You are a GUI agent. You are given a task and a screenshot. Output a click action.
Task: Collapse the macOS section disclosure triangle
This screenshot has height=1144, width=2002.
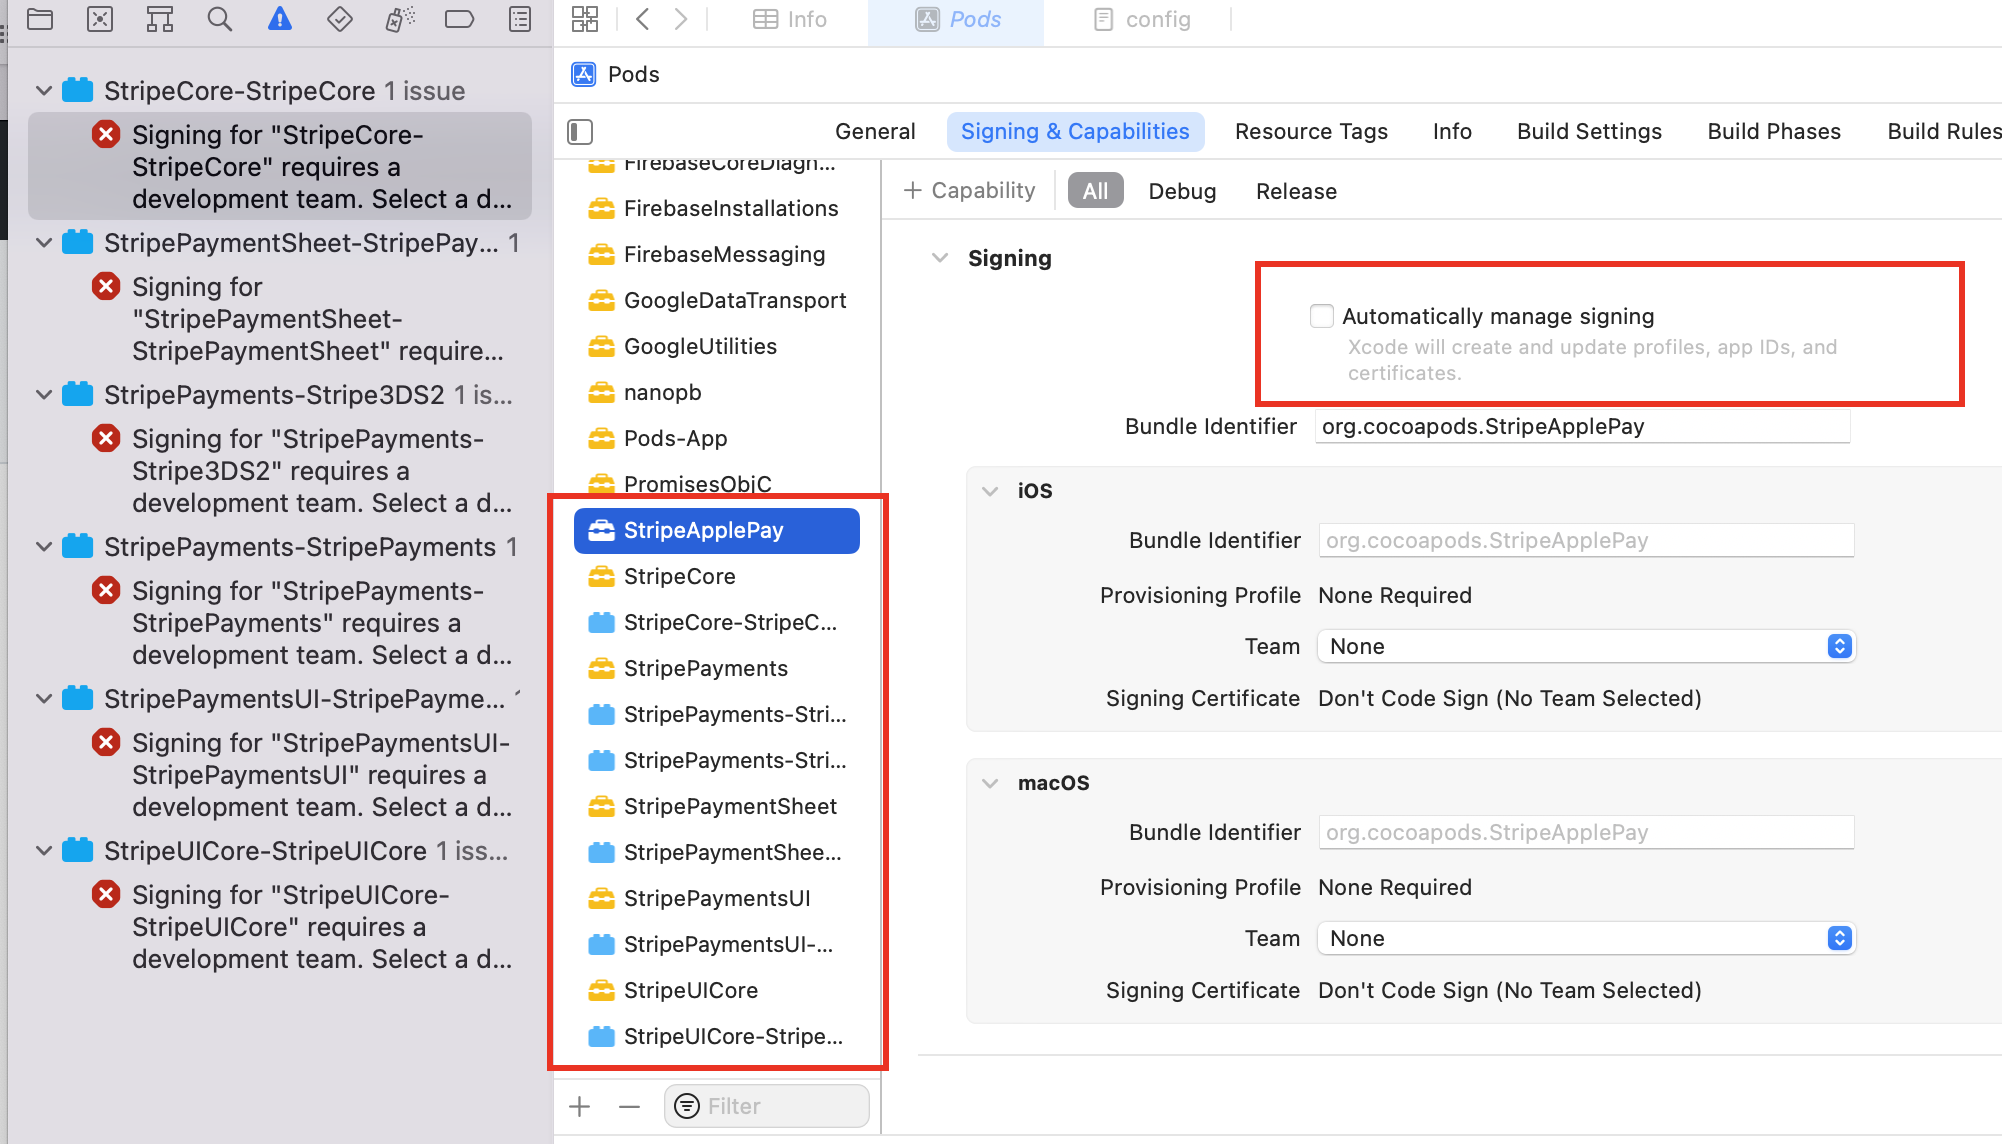click(x=990, y=783)
